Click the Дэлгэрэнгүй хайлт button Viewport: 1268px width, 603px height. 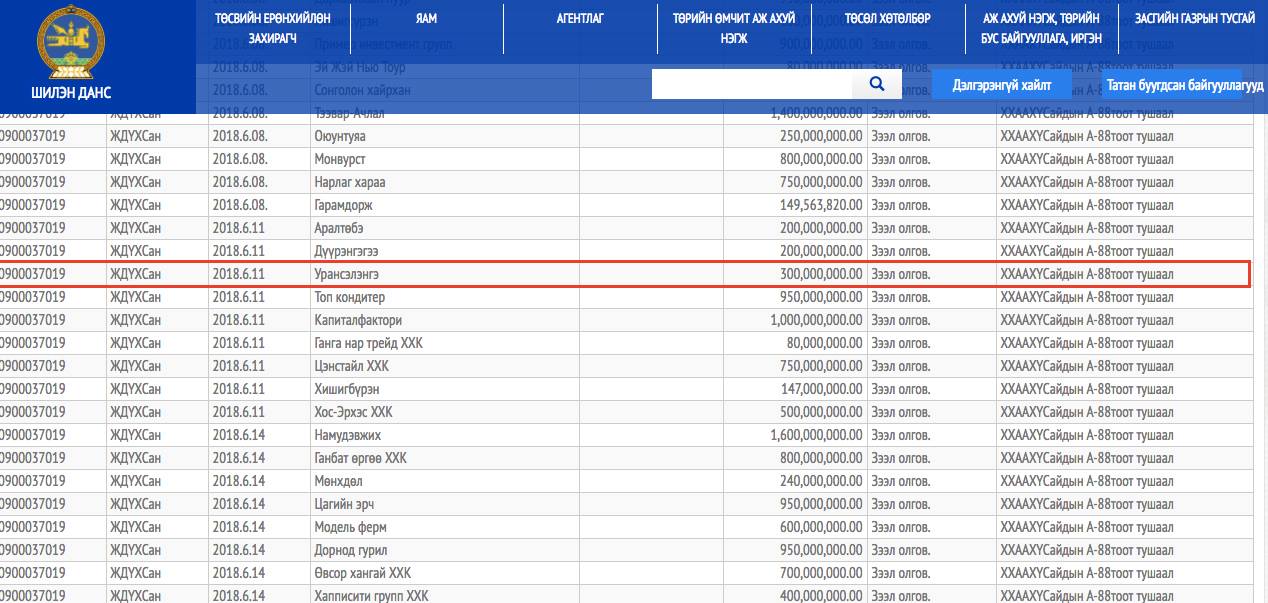coord(1002,85)
